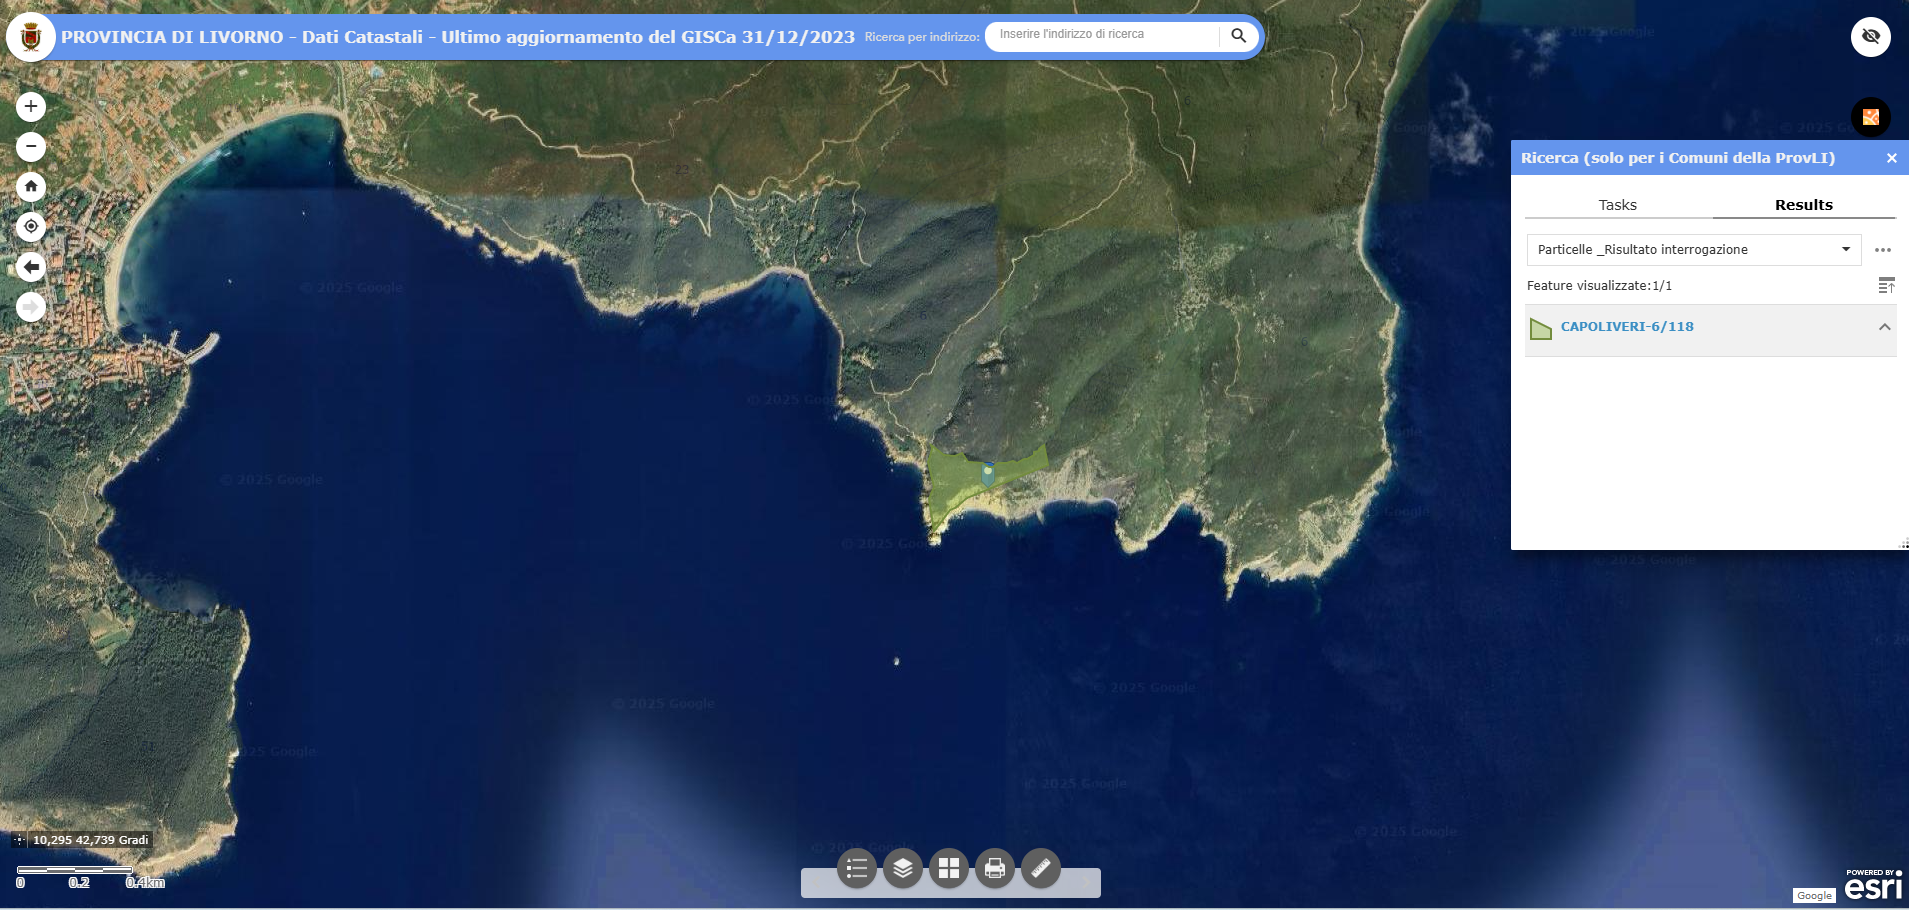Open the Basemap Gallery grid icon
The height and width of the screenshot is (910, 1909).
(948, 868)
